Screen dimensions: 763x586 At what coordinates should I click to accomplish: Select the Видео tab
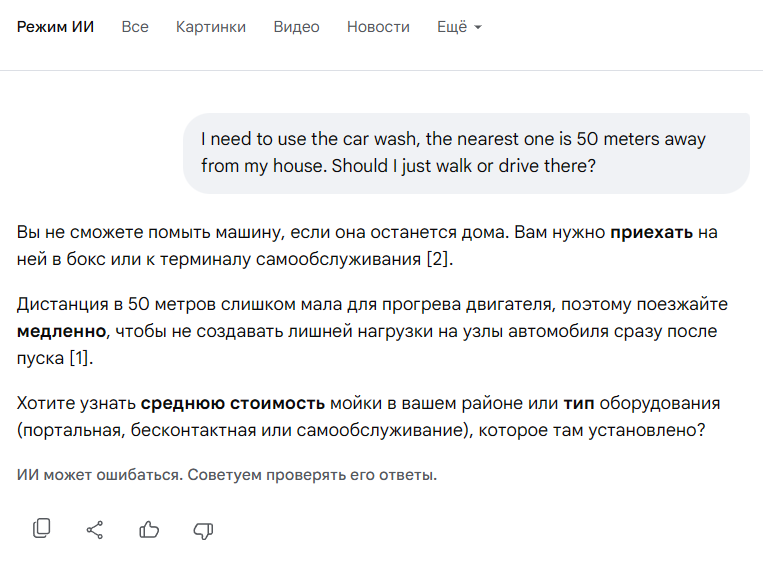[296, 27]
